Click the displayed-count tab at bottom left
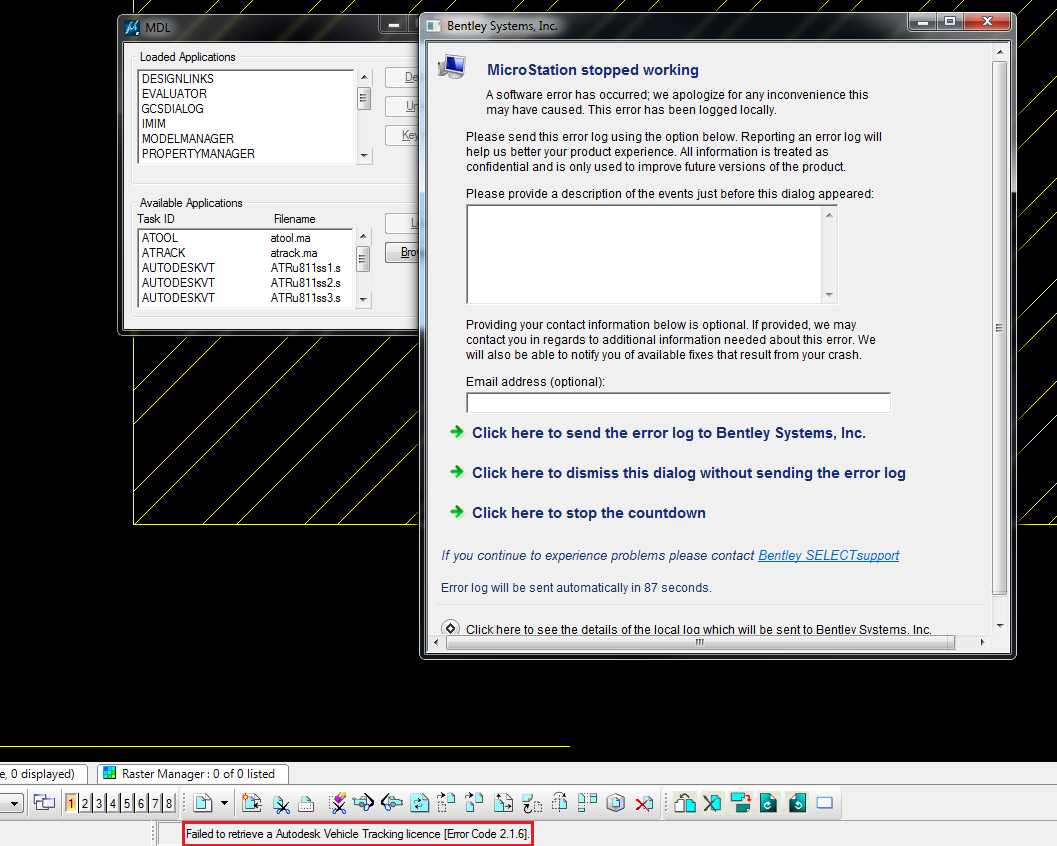Viewport: 1057px width, 846px height. coord(38,773)
